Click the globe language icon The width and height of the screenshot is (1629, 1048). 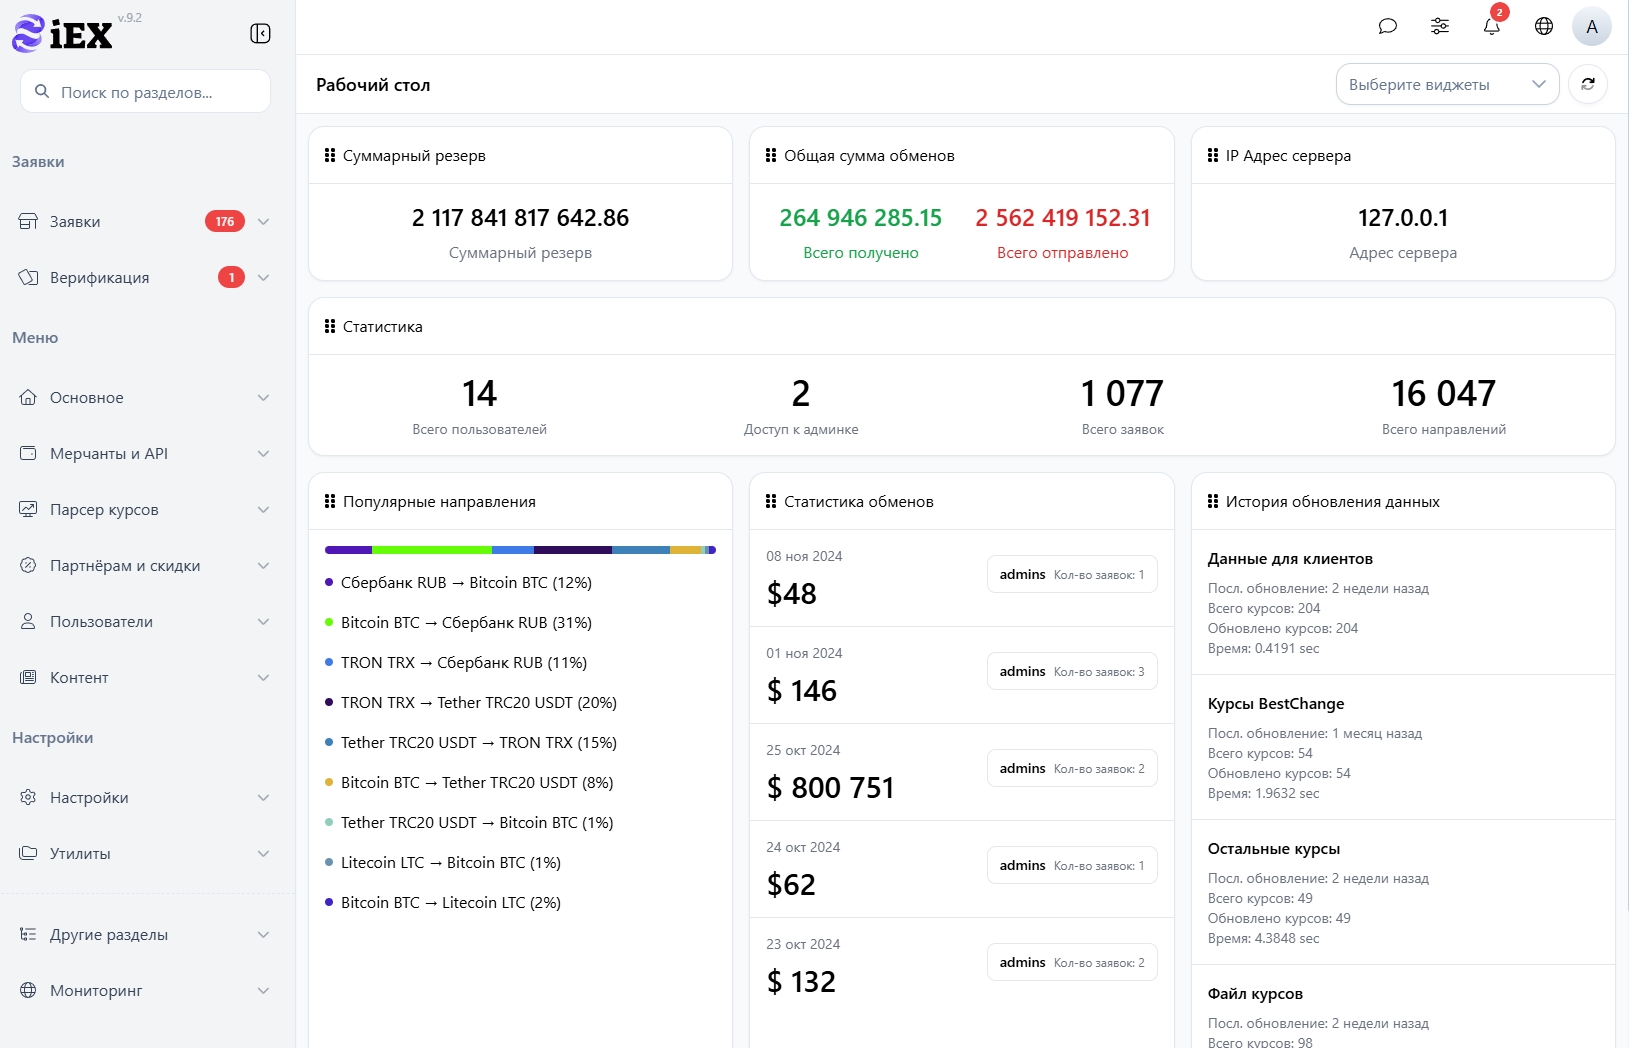[x=1543, y=27]
